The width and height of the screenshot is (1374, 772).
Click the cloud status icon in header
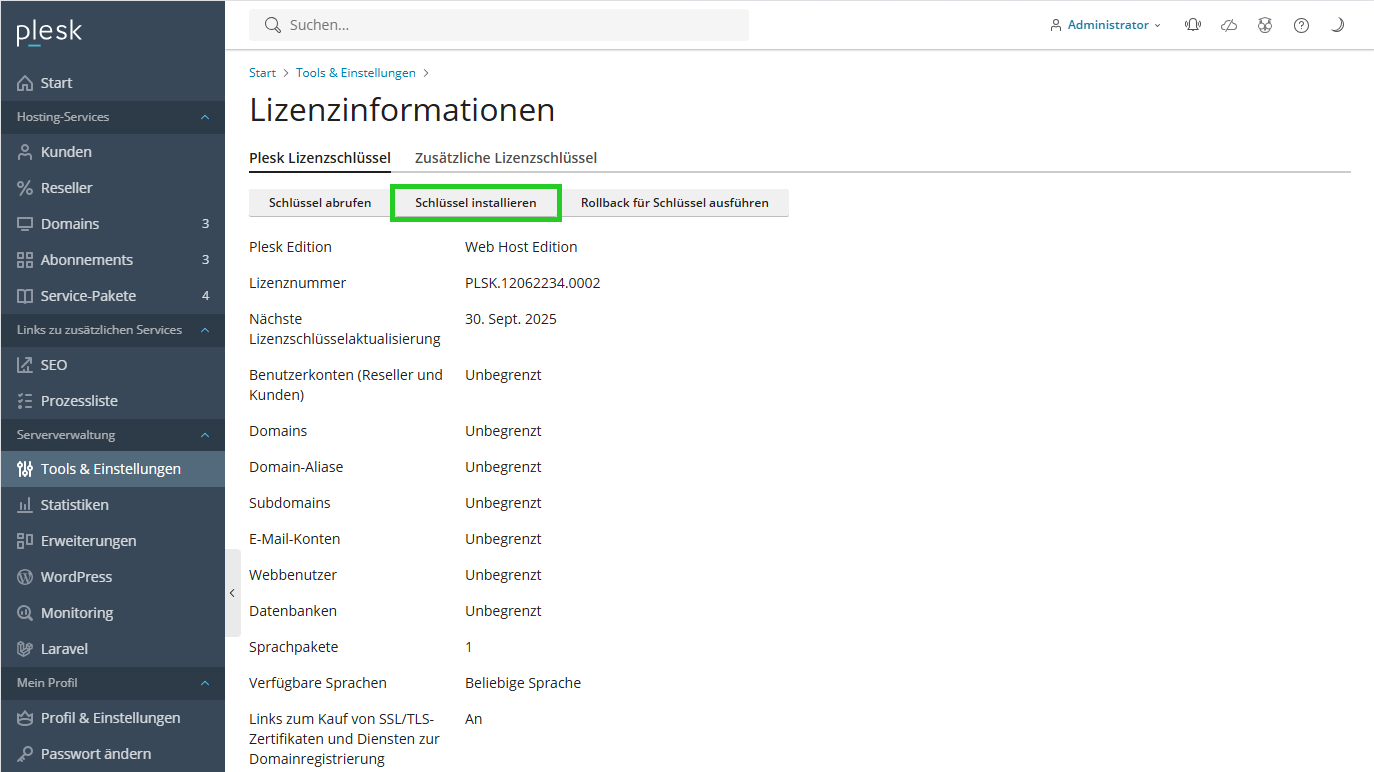[1229, 25]
